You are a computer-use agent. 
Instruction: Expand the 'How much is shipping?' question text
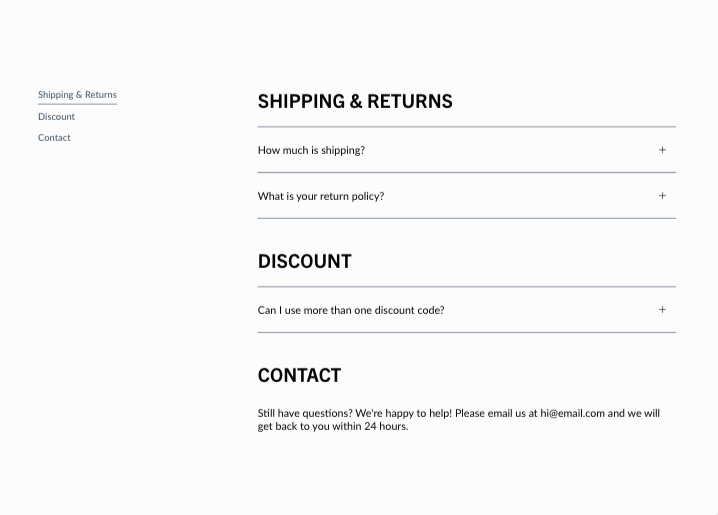coord(311,150)
